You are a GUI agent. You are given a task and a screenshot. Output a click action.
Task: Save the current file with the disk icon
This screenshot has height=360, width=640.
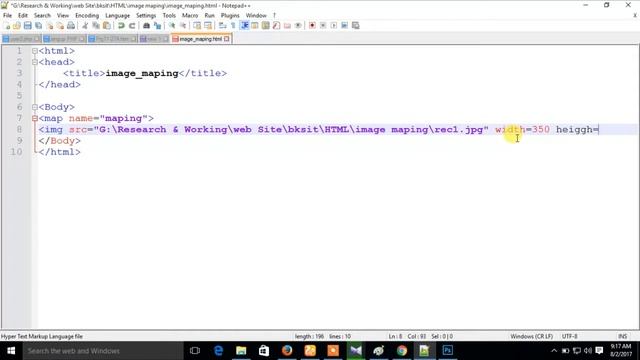click(x=27, y=26)
